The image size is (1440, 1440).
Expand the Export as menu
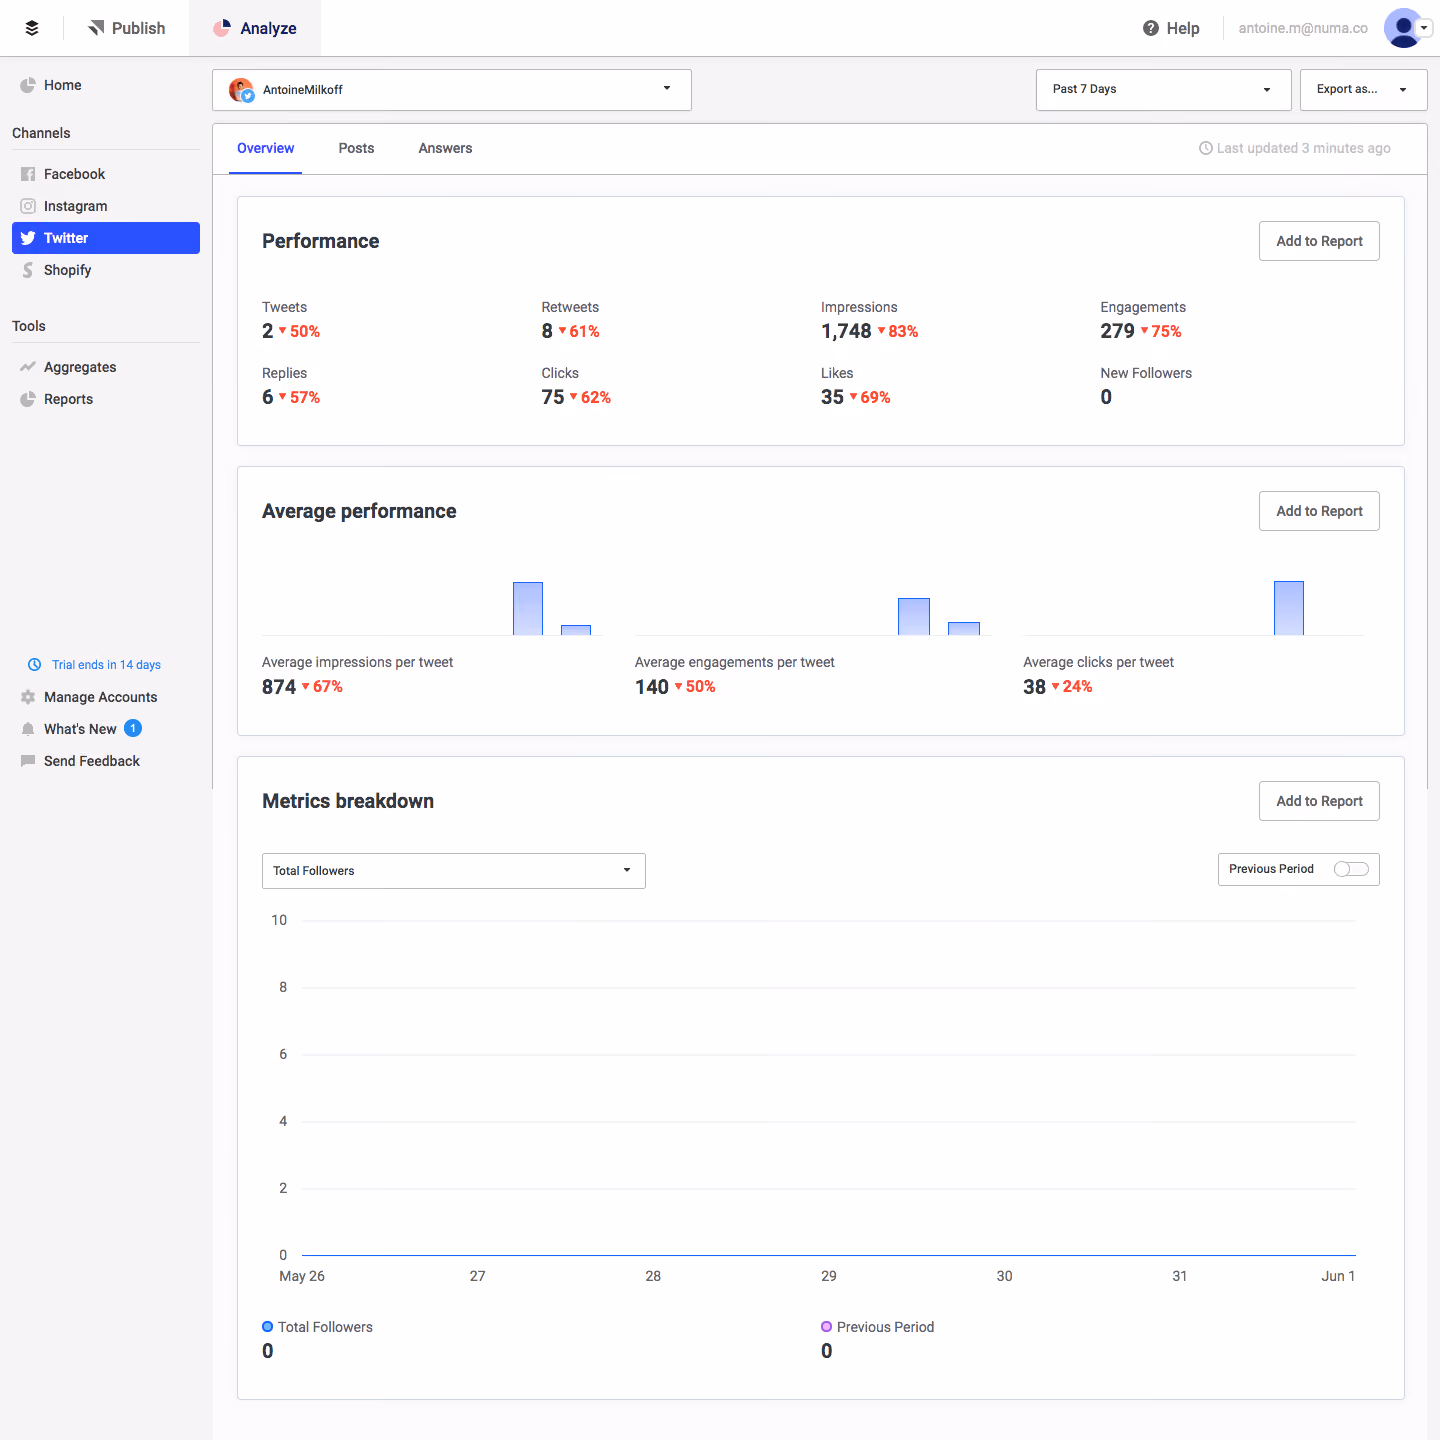coord(1364,90)
